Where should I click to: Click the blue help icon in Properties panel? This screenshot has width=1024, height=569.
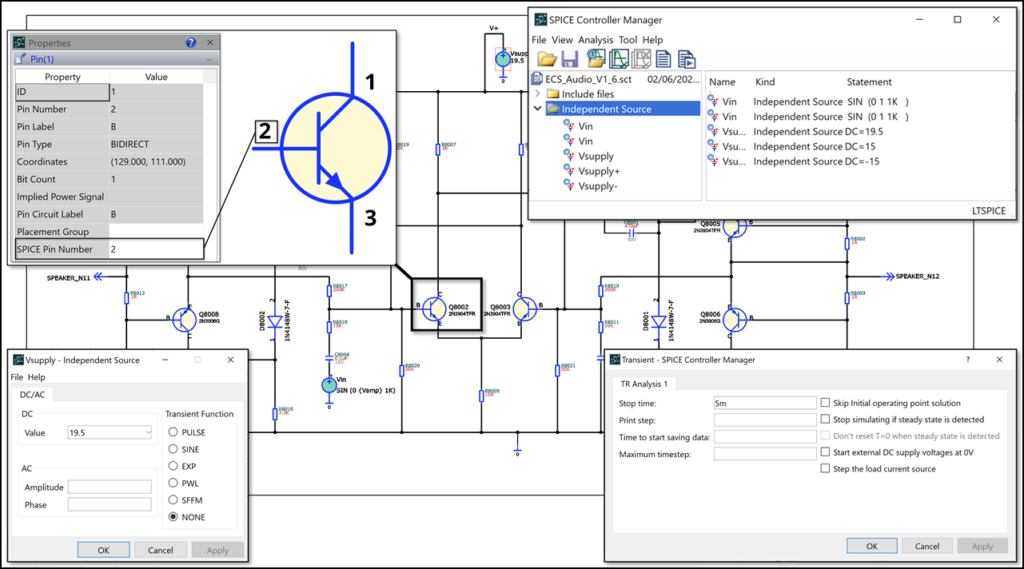(x=191, y=43)
